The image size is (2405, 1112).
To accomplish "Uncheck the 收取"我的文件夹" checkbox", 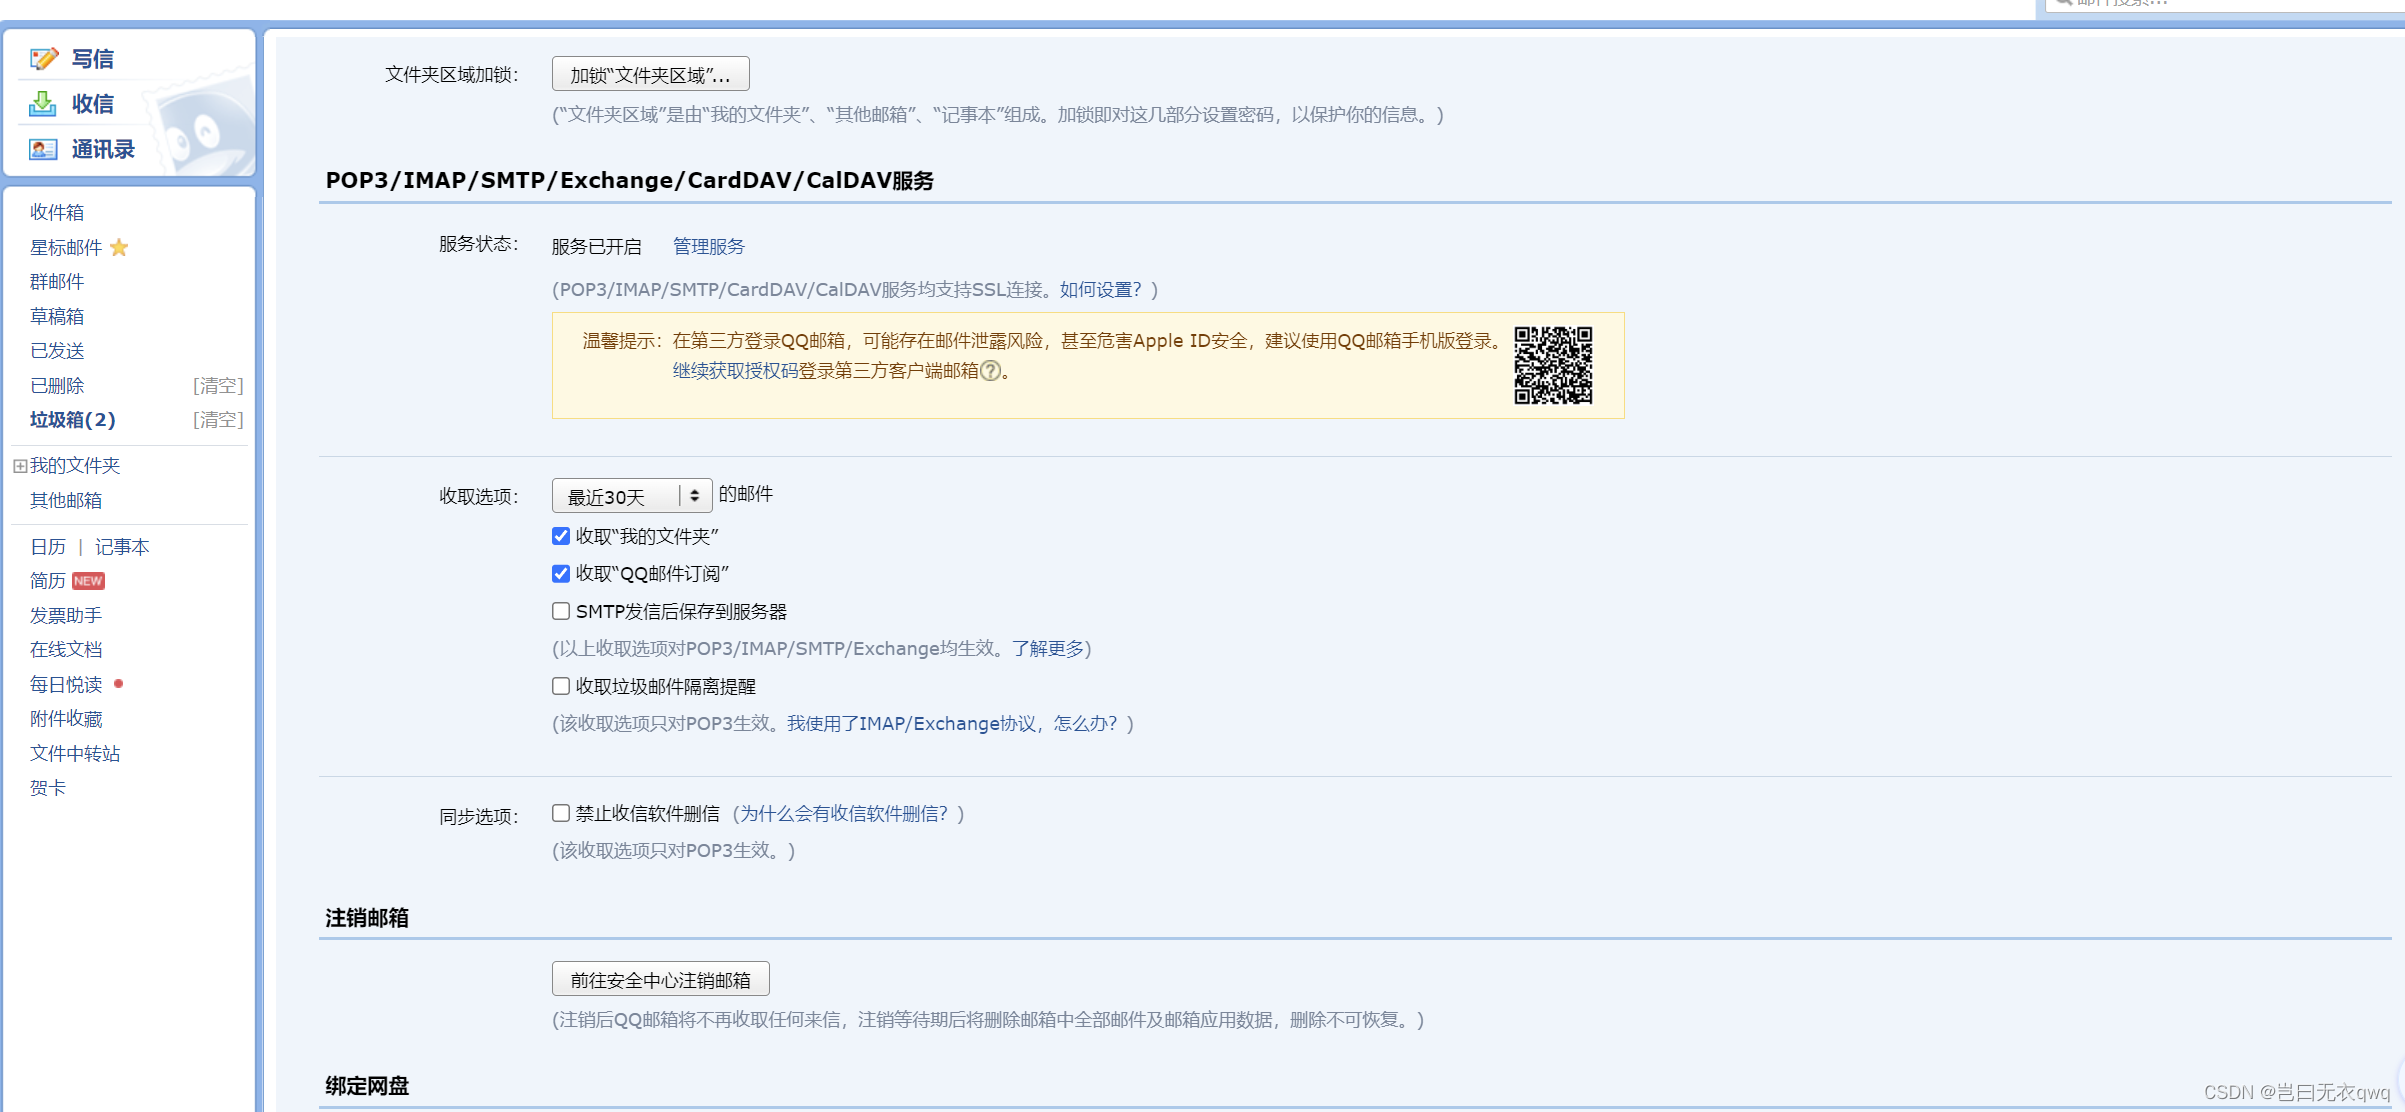I will [x=561, y=536].
